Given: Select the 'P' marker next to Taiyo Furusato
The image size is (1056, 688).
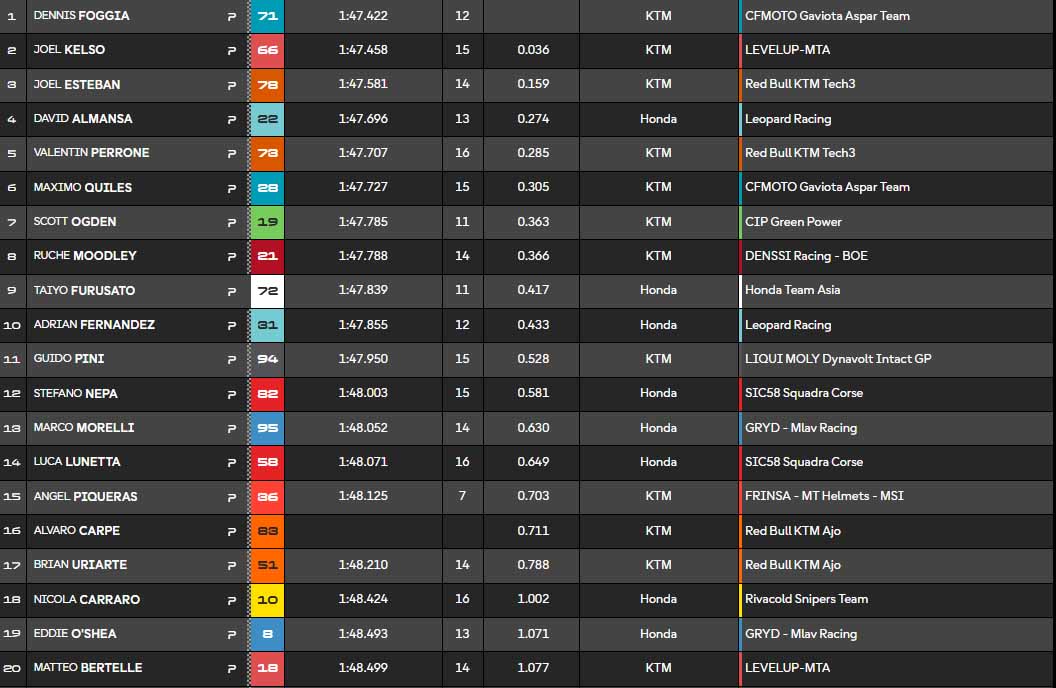Looking at the screenshot, I should pos(232,291).
